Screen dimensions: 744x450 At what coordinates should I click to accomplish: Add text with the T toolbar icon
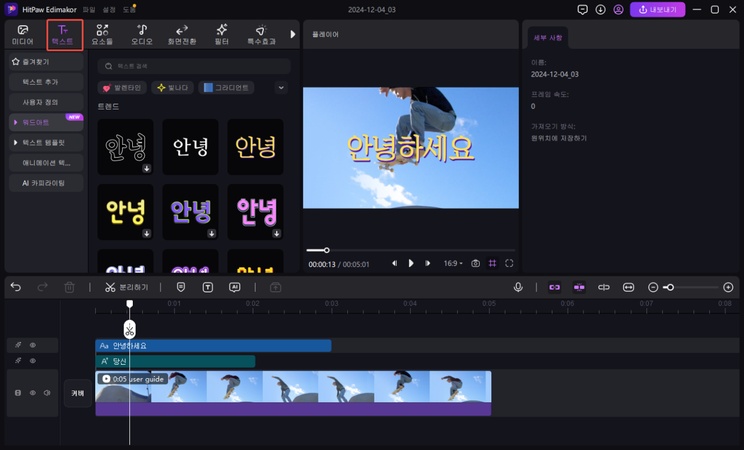tap(208, 287)
